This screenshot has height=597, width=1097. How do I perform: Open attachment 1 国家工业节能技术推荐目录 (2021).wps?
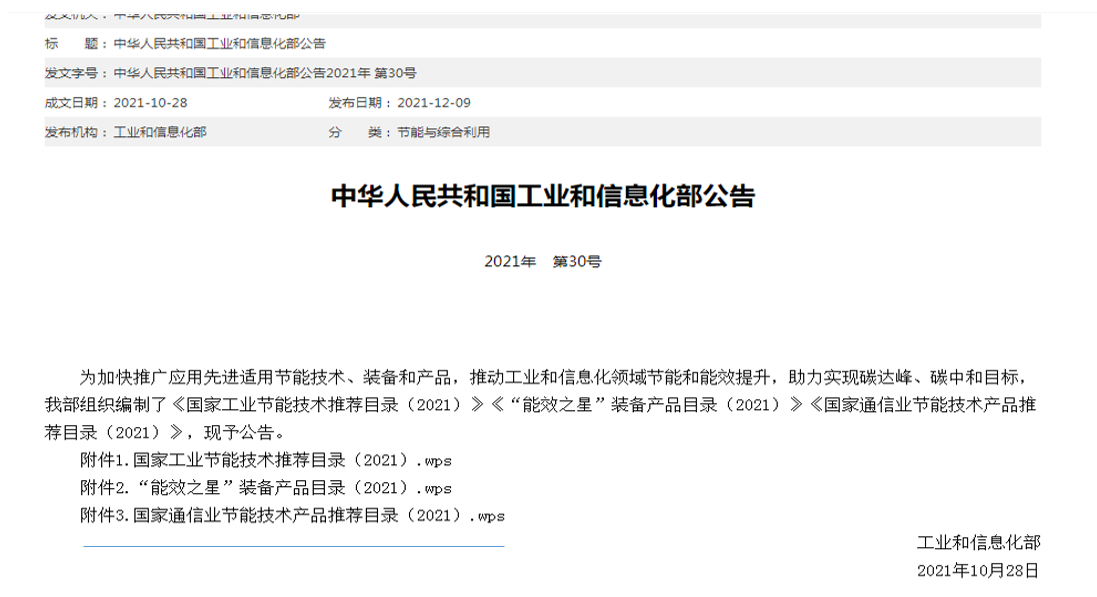point(266,461)
